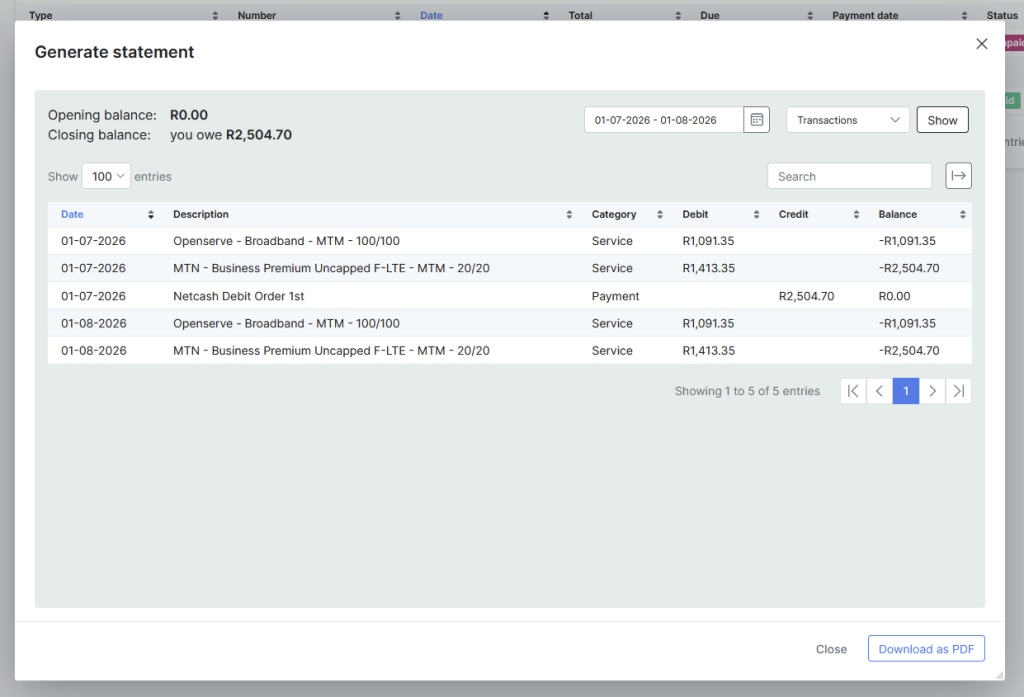The height and width of the screenshot is (697, 1024).
Task: Open the entries count dropdown showing 100
Action: (x=106, y=176)
